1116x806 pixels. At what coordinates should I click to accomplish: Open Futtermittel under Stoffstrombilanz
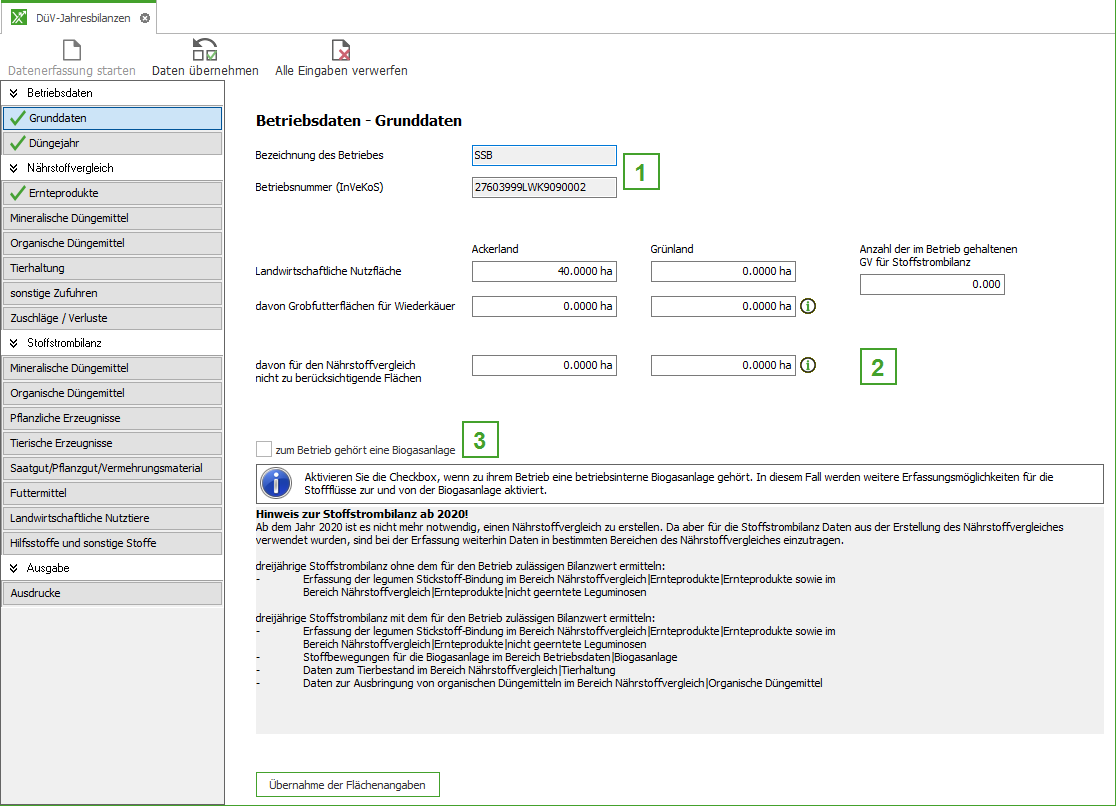[x=112, y=493]
